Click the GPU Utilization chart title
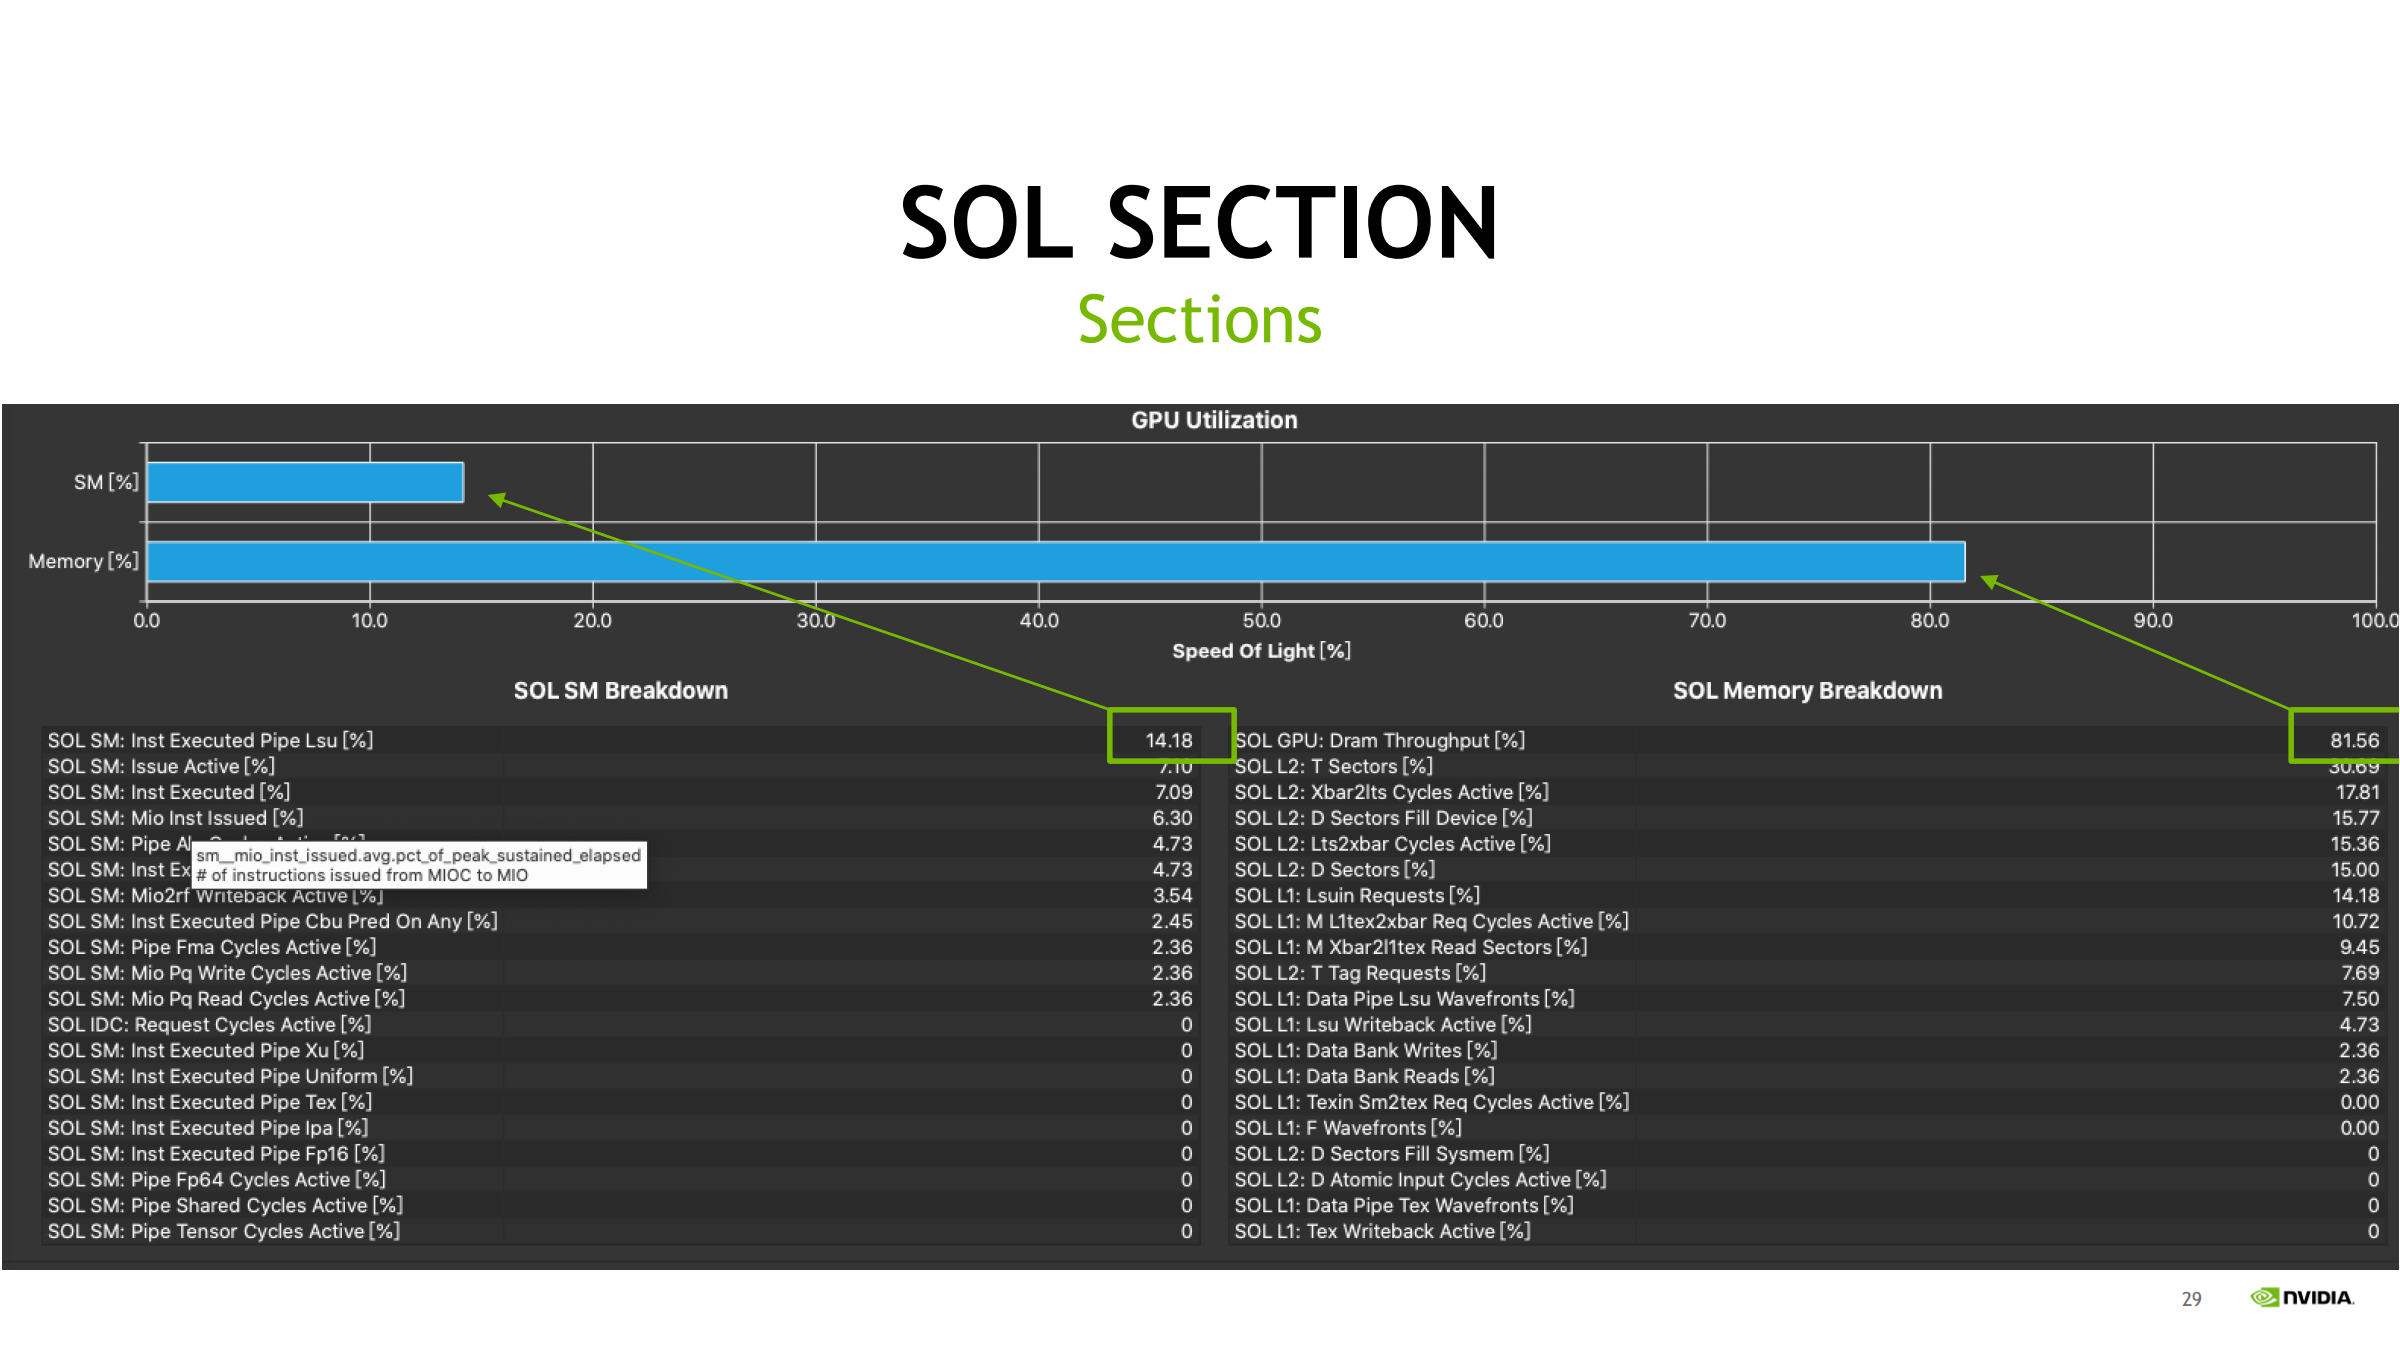This screenshot has width=2400, height=1350. [1213, 420]
